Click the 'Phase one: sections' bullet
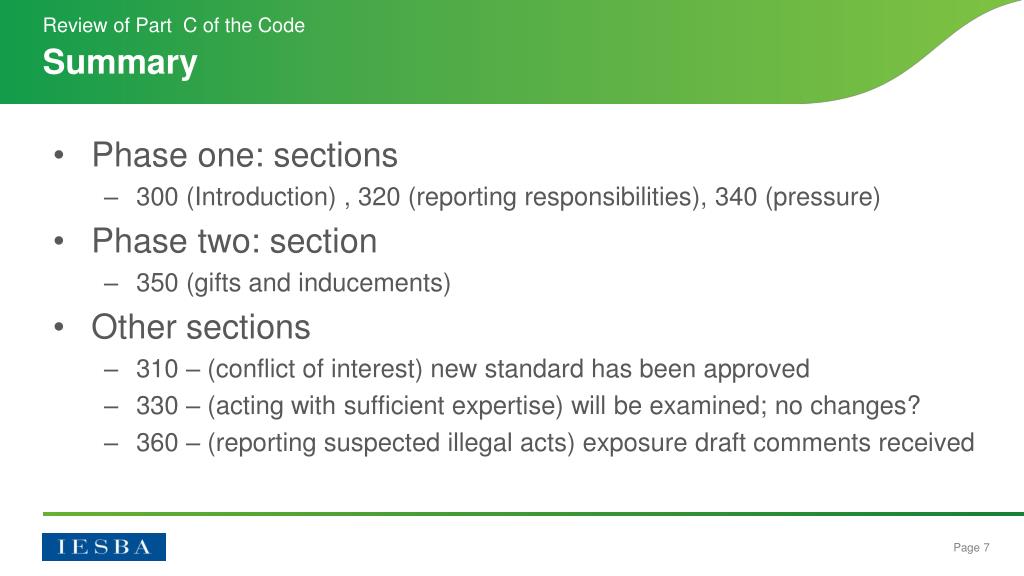Viewport: 1024px width, 576px height. [x=244, y=155]
